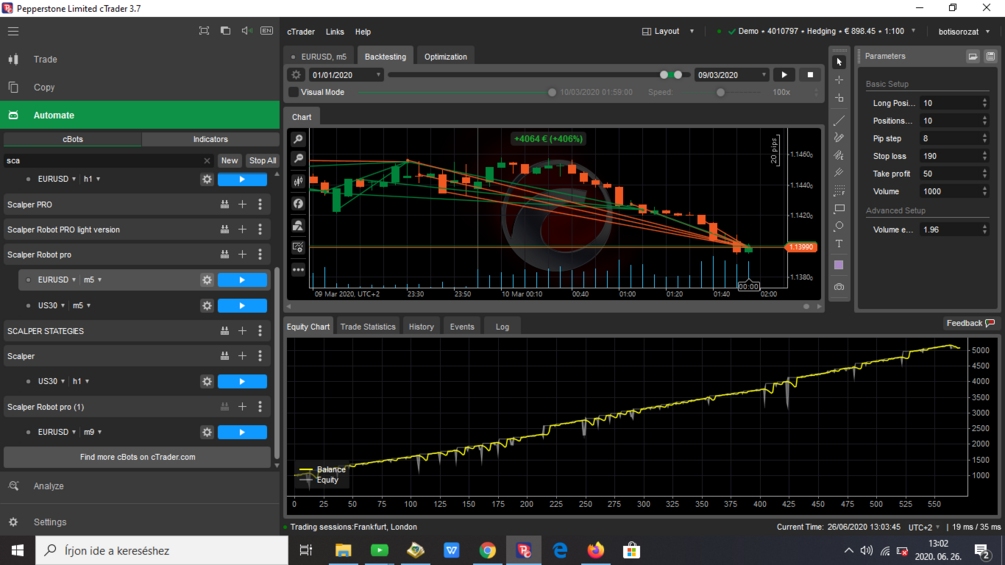Click the Stop All button
Image resolution: width=1005 pixels, height=565 pixels.
click(262, 161)
